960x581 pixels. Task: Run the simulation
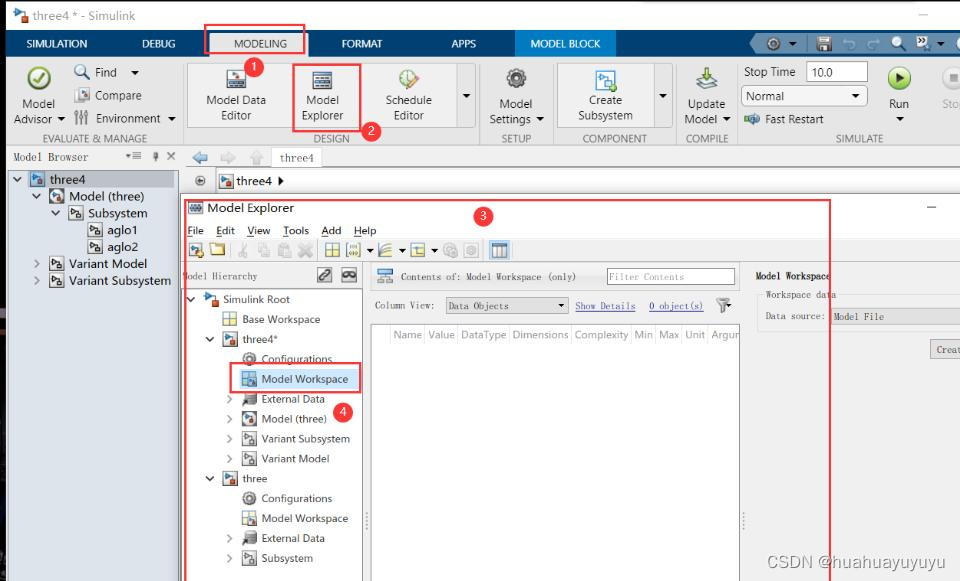[899, 78]
